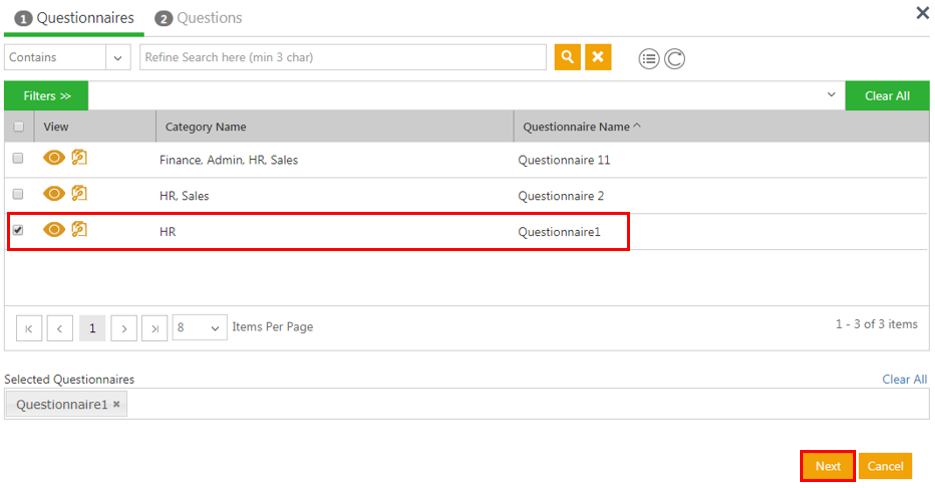Check the box for Questionnaire 11 row
Screen dimensions: 935x488
pos(18,159)
